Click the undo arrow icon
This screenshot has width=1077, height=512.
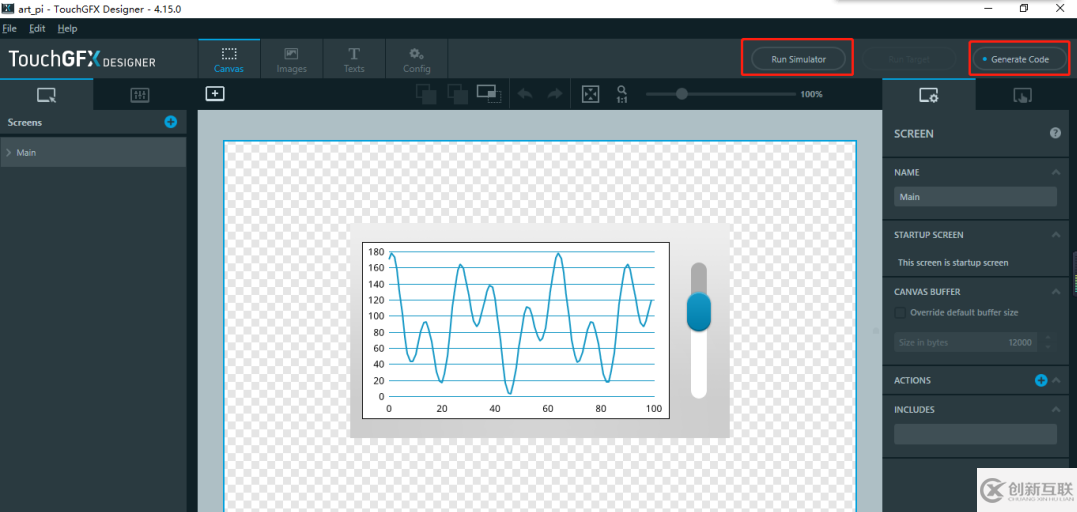point(525,94)
